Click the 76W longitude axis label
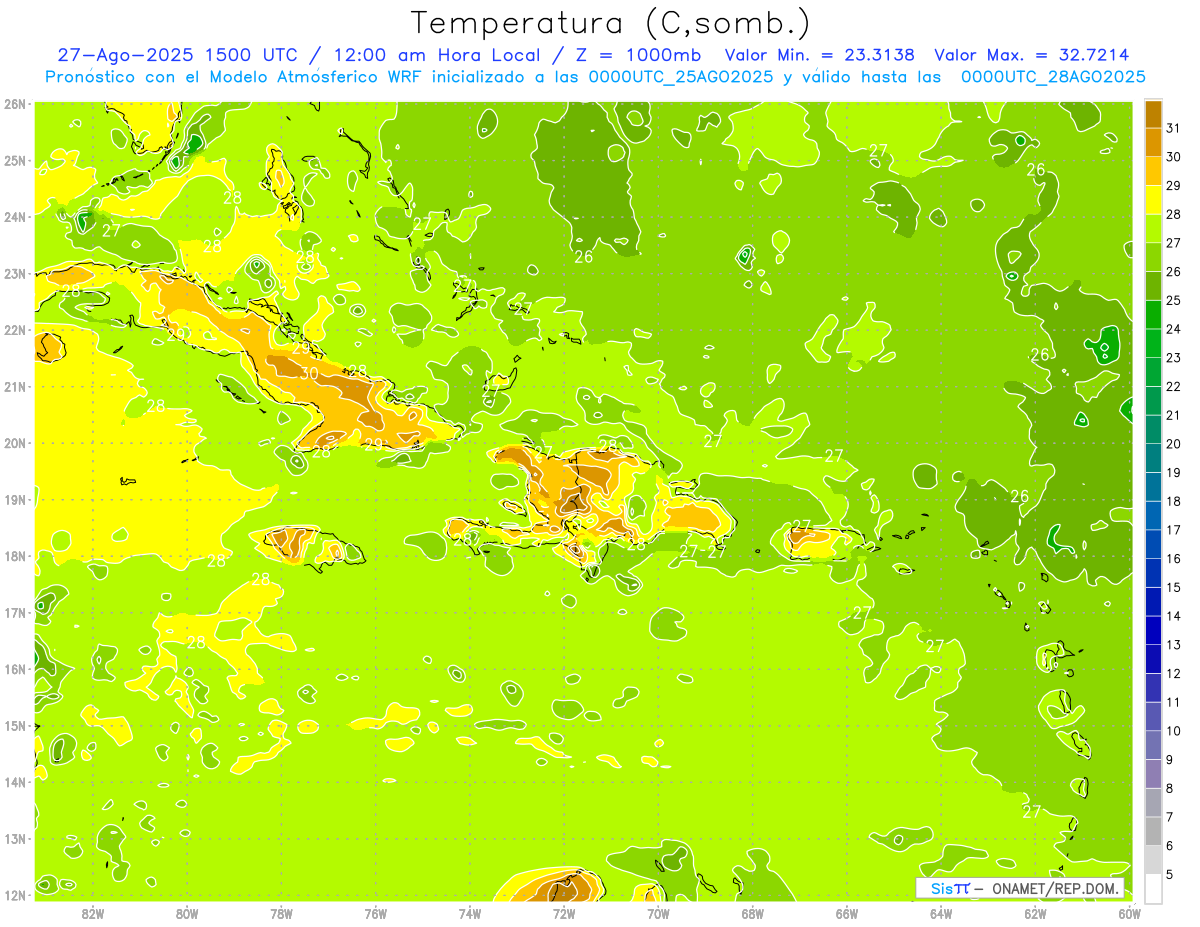 376,914
